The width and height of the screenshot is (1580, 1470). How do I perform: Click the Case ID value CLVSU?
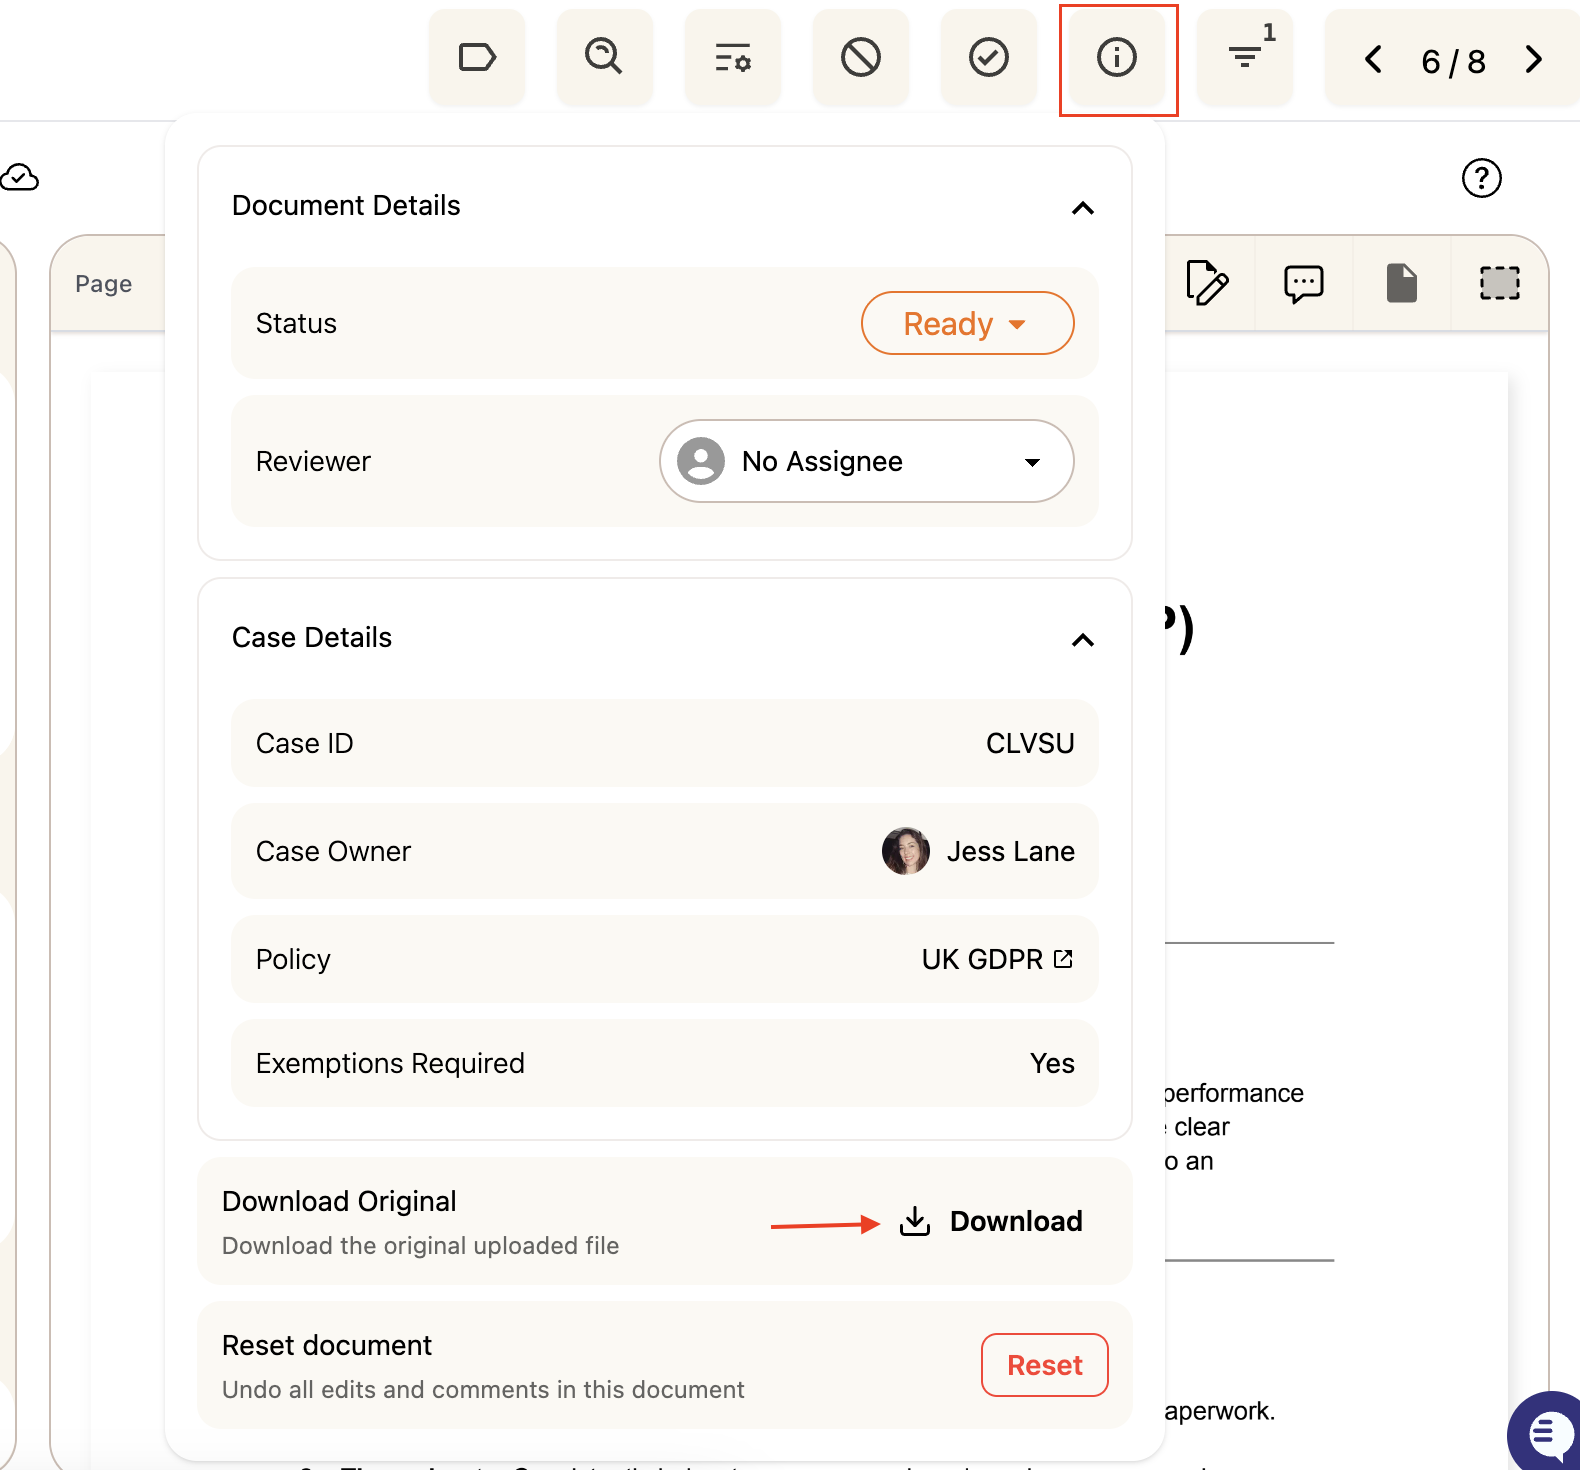[x=1030, y=743]
